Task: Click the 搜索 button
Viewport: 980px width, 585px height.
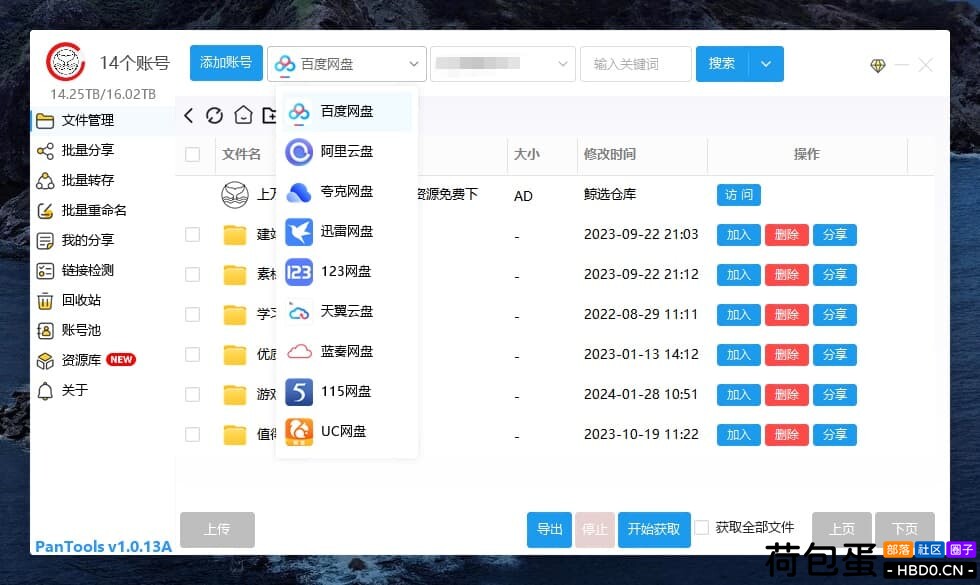Action: pos(722,64)
